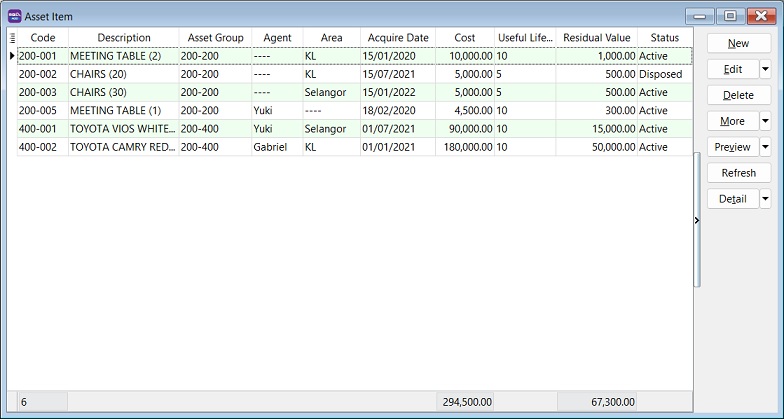Collapse the side button panel arrow
Viewport: 784px width, 419px height.
click(696, 220)
